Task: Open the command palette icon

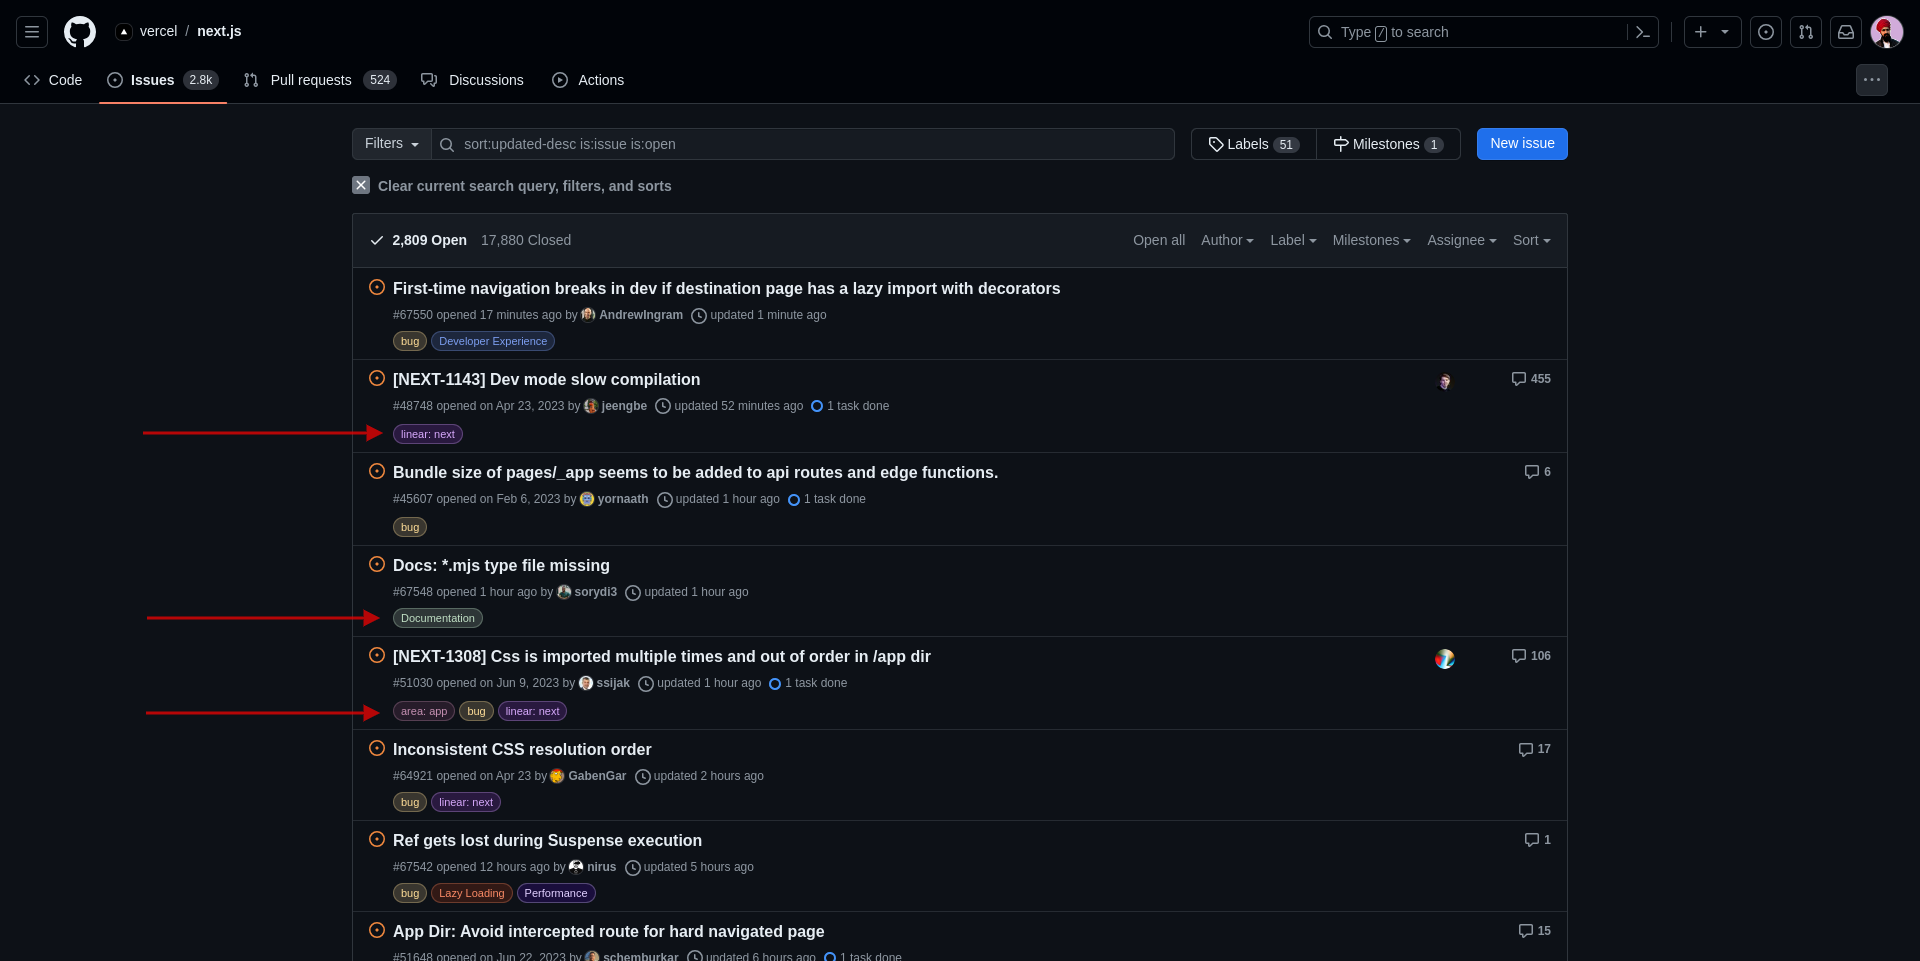Action: (1642, 32)
